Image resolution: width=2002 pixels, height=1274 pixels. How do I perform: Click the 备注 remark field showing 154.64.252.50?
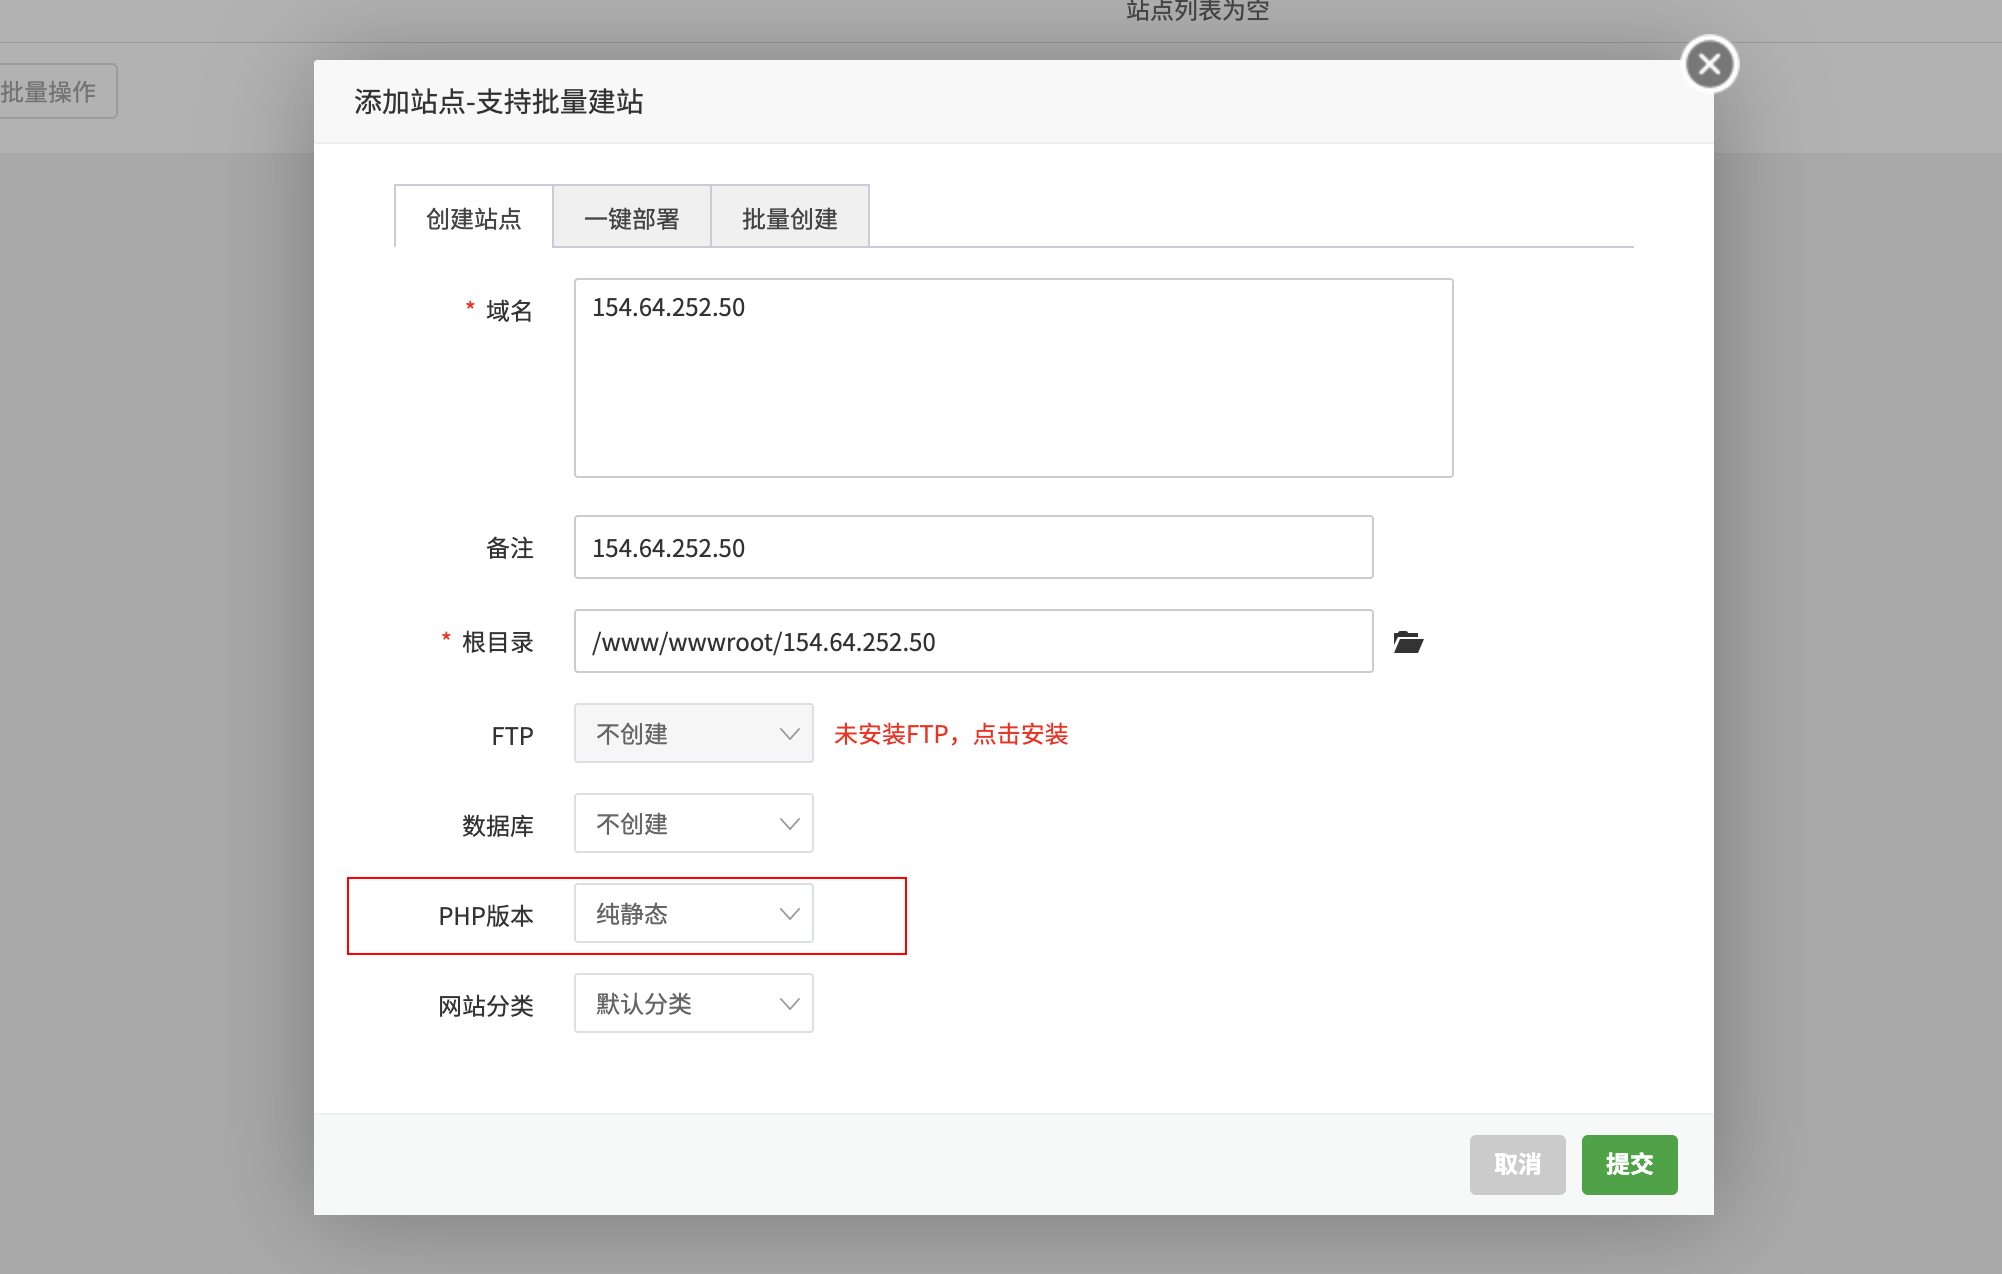[971, 547]
